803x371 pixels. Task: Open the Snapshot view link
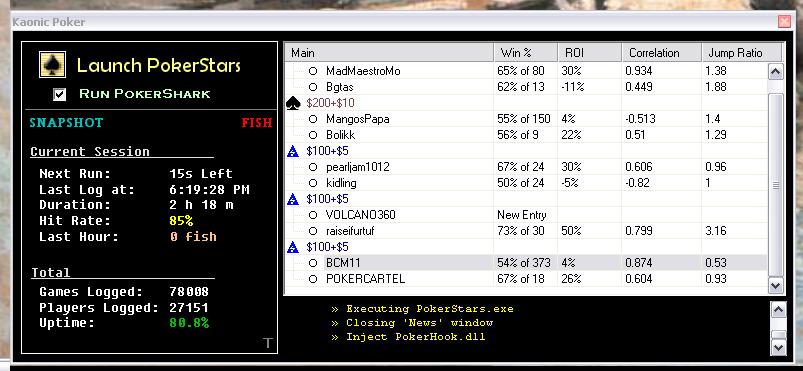pyautogui.click(x=66, y=123)
